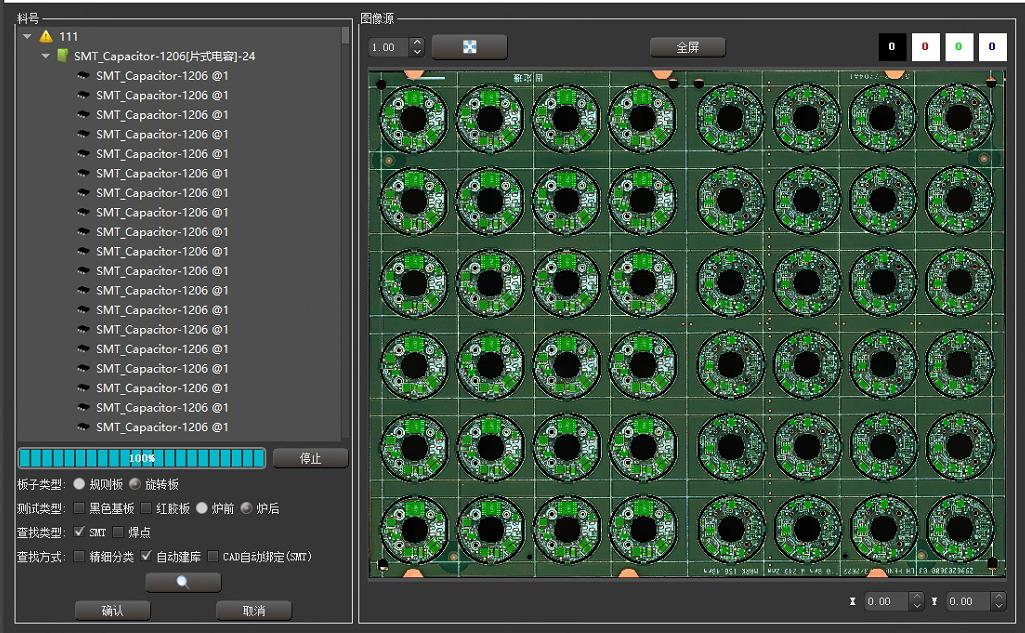The height and width of the screenshot is (633, 1025).
Task: Select the 旋转板 radio option
Action: point(135,484)
